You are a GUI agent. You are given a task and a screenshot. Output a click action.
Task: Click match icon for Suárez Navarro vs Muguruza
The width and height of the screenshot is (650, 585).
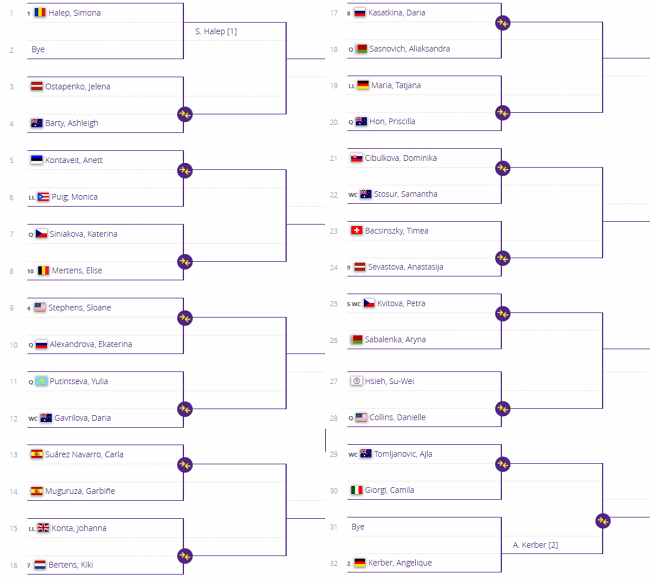(184, 464)
